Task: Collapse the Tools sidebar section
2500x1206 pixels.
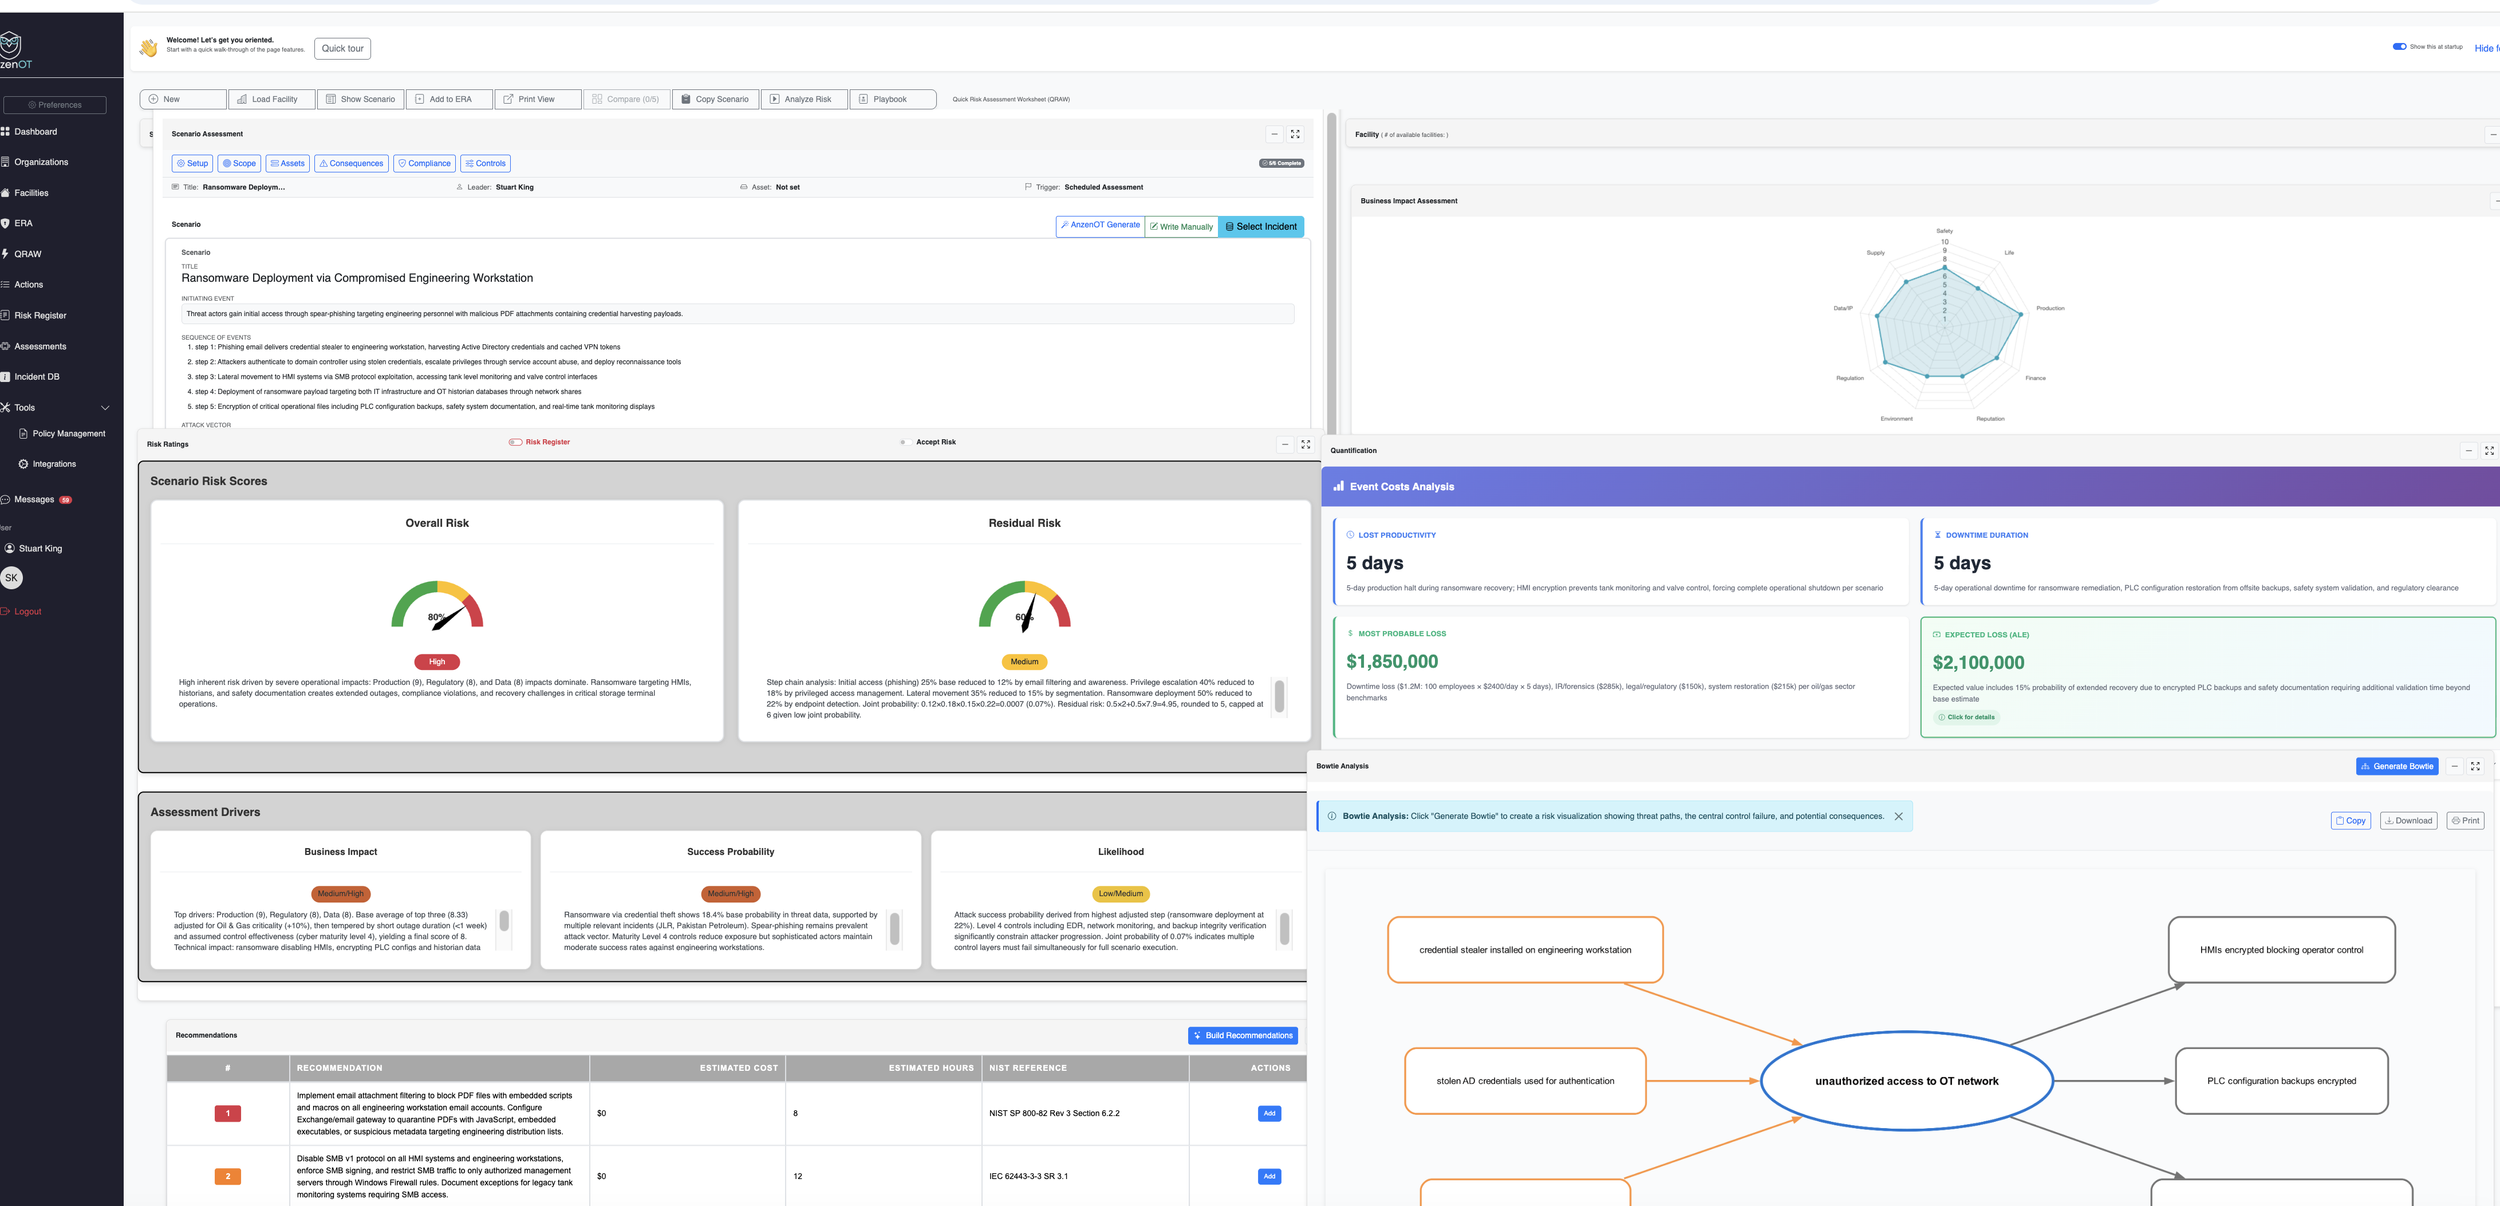Action: click(105, 408)
